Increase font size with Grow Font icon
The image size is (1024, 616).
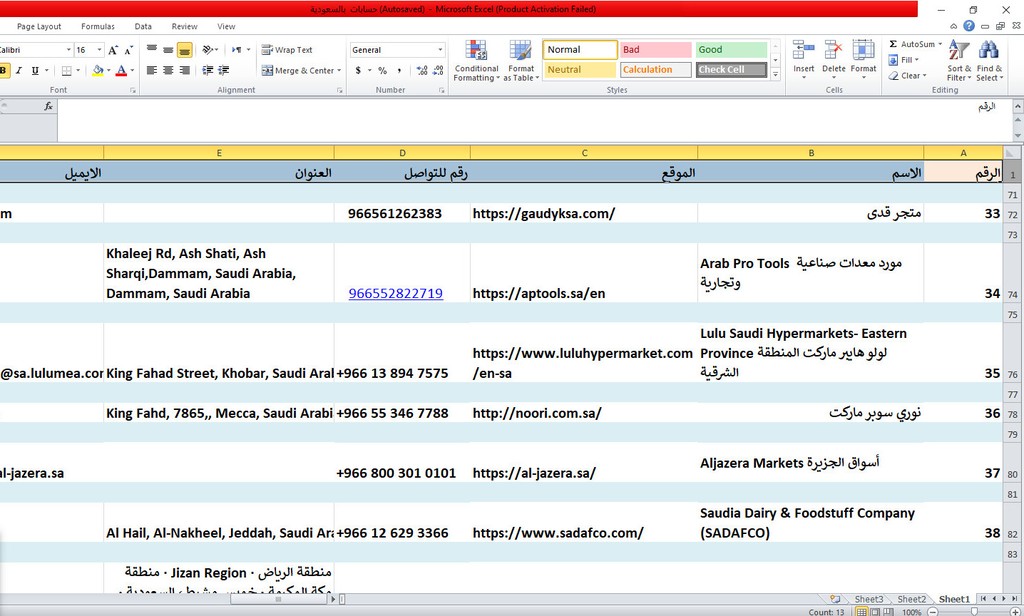pos(113,50)
